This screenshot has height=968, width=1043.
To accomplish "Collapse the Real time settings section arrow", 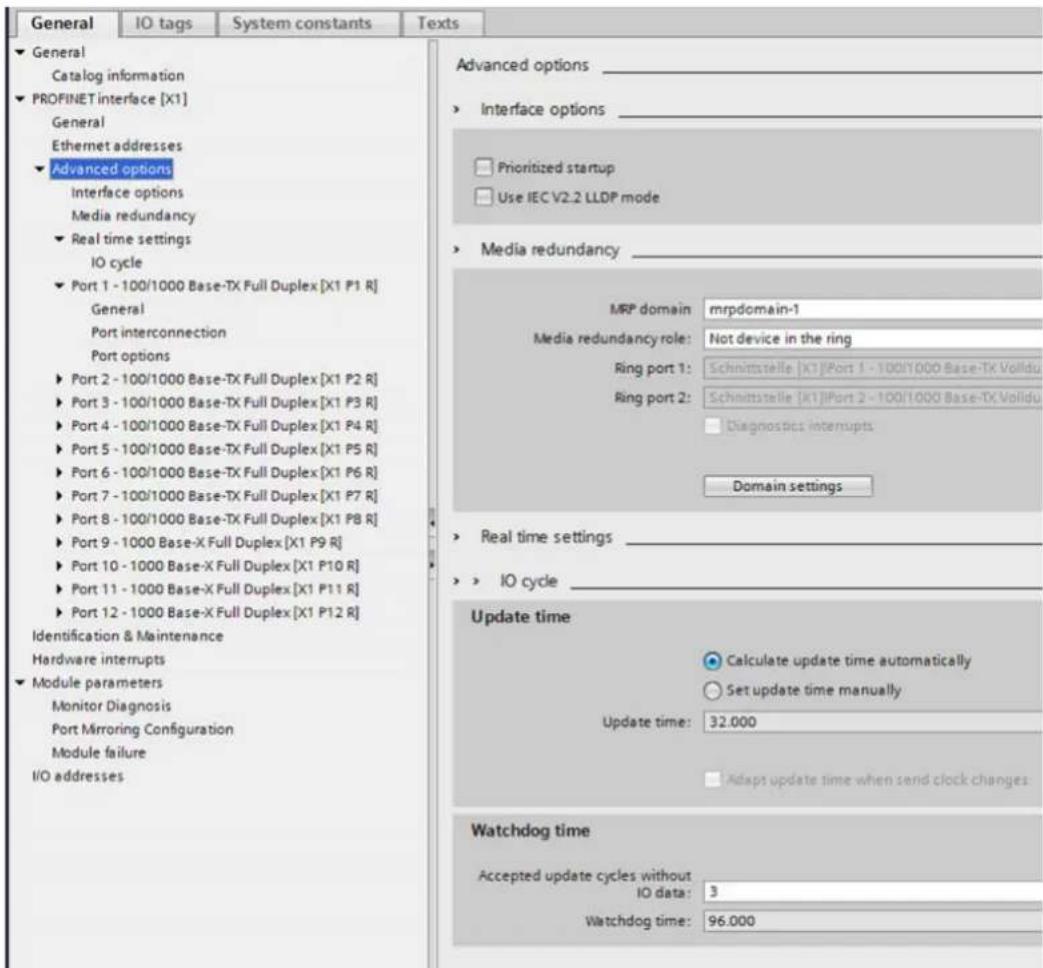I will point(457,537).
